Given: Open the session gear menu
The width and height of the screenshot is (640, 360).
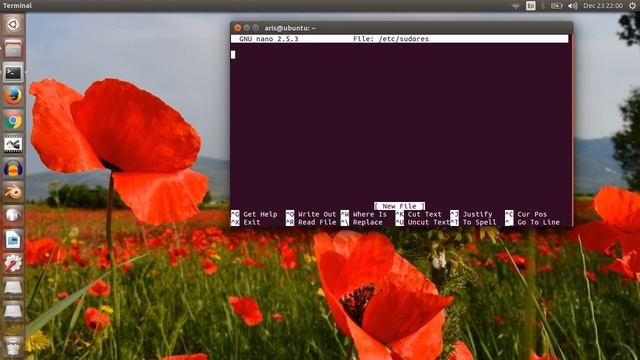Looking at the screenshot, I should pyautogui.click(x=632, y=6).
